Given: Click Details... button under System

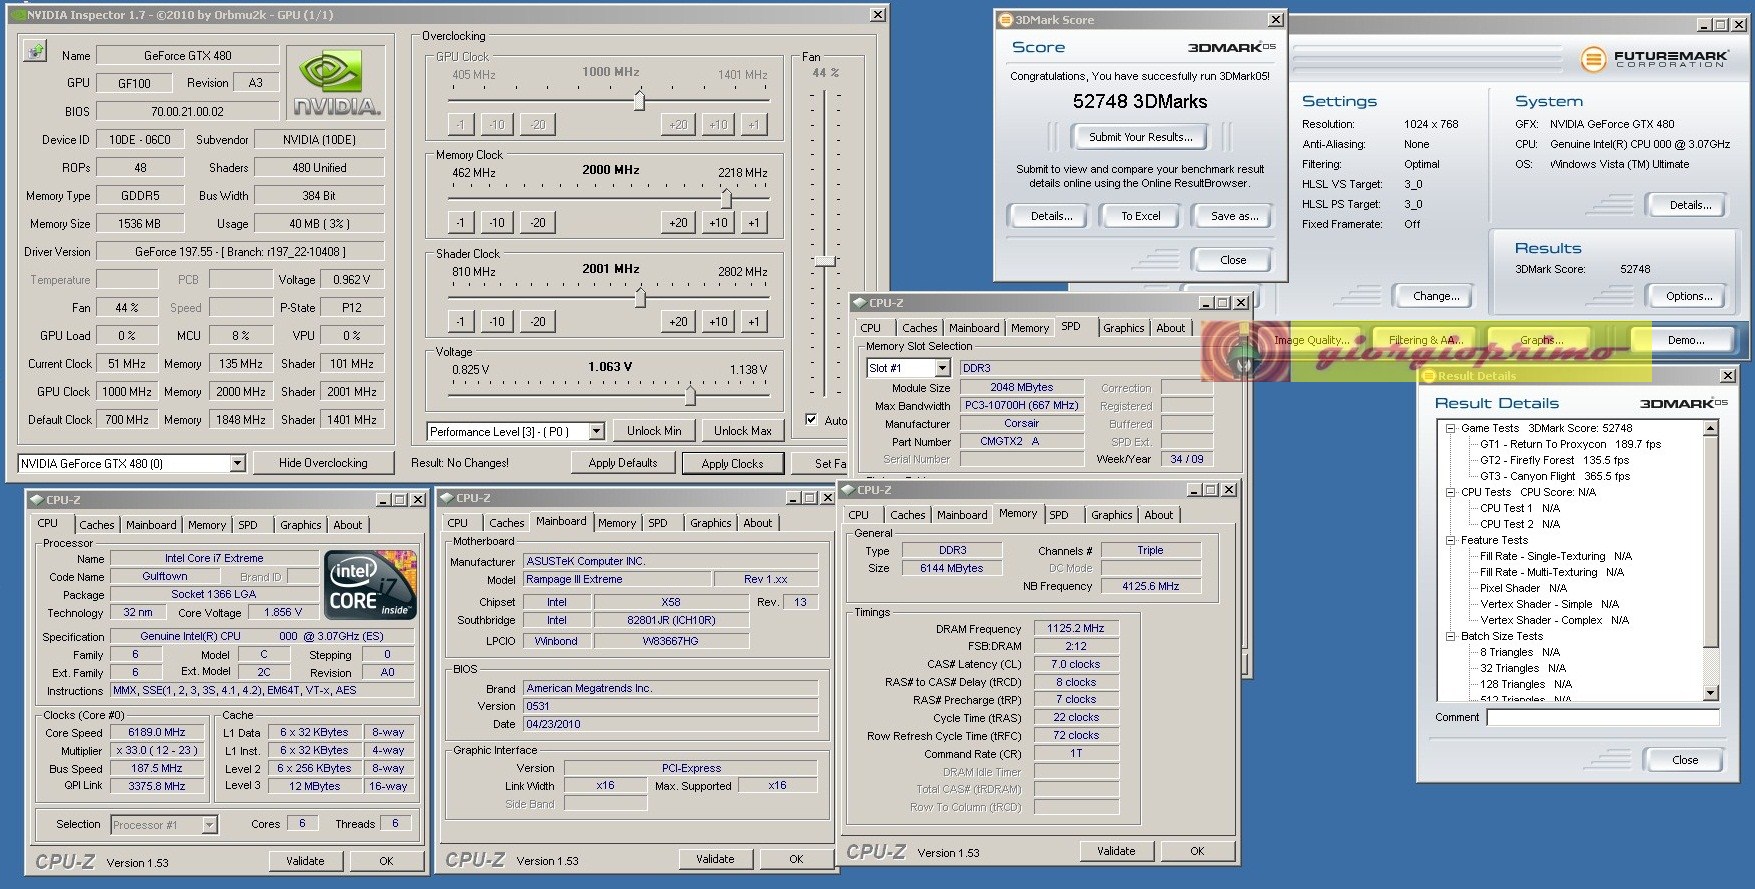Looking at the screenshot, I should [x=1689, y=205].
